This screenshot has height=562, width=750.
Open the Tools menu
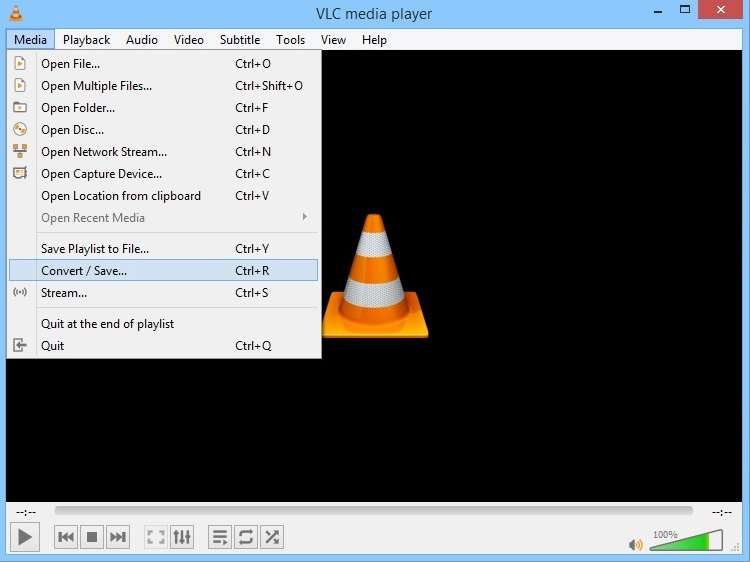(x=290, y=40)
